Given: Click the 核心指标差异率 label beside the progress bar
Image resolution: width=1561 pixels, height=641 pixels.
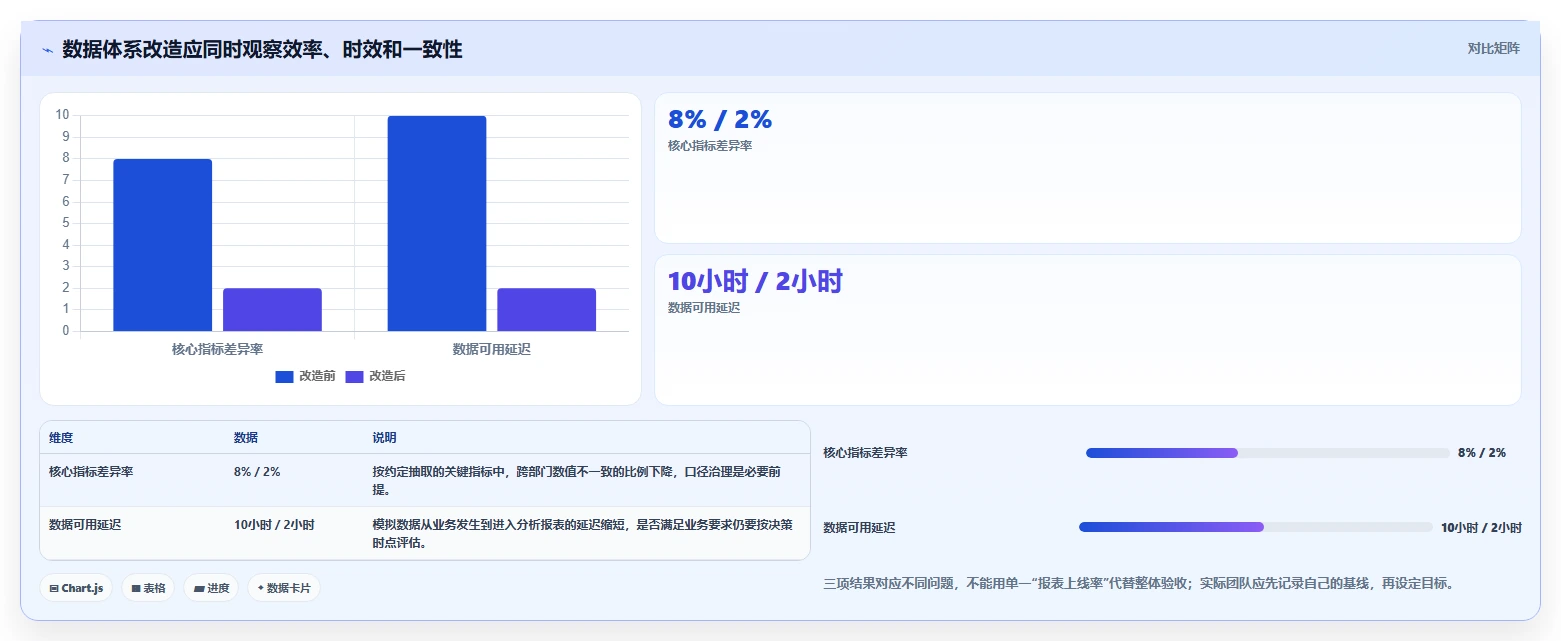Looking at the screenshot, I should [x=865, y=453].
